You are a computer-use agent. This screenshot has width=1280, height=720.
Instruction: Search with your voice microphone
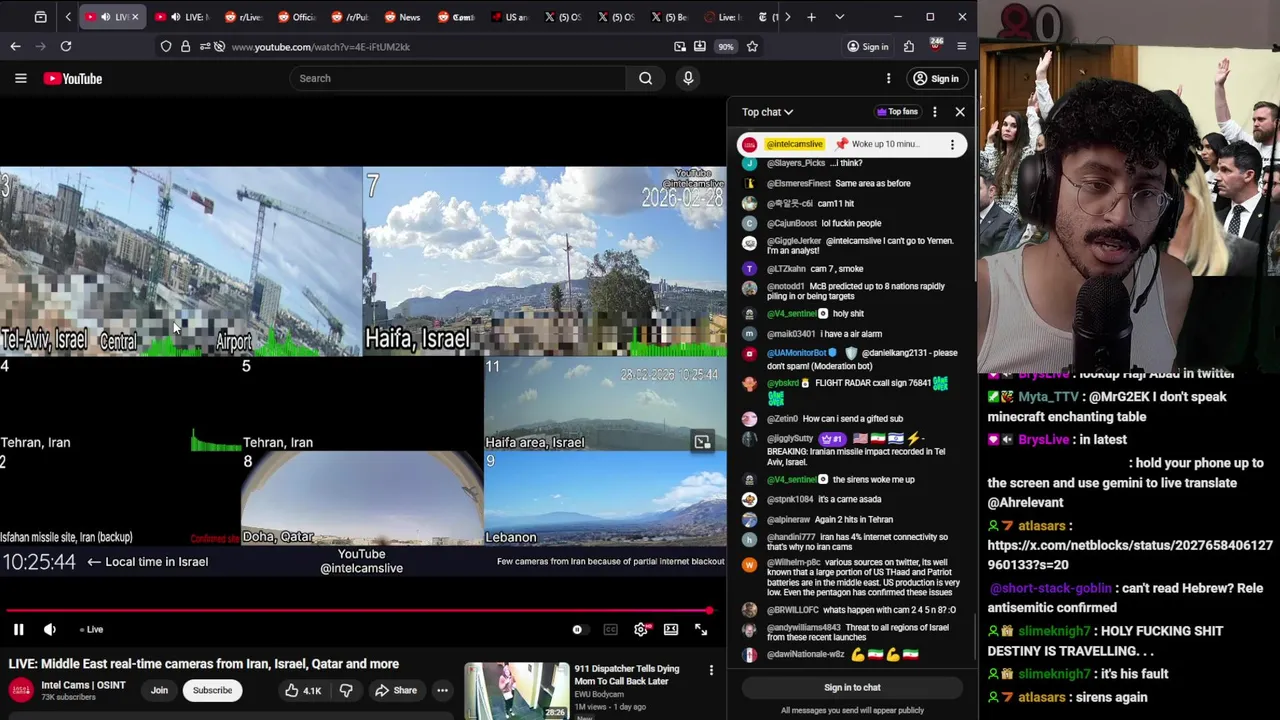point(688,78)
